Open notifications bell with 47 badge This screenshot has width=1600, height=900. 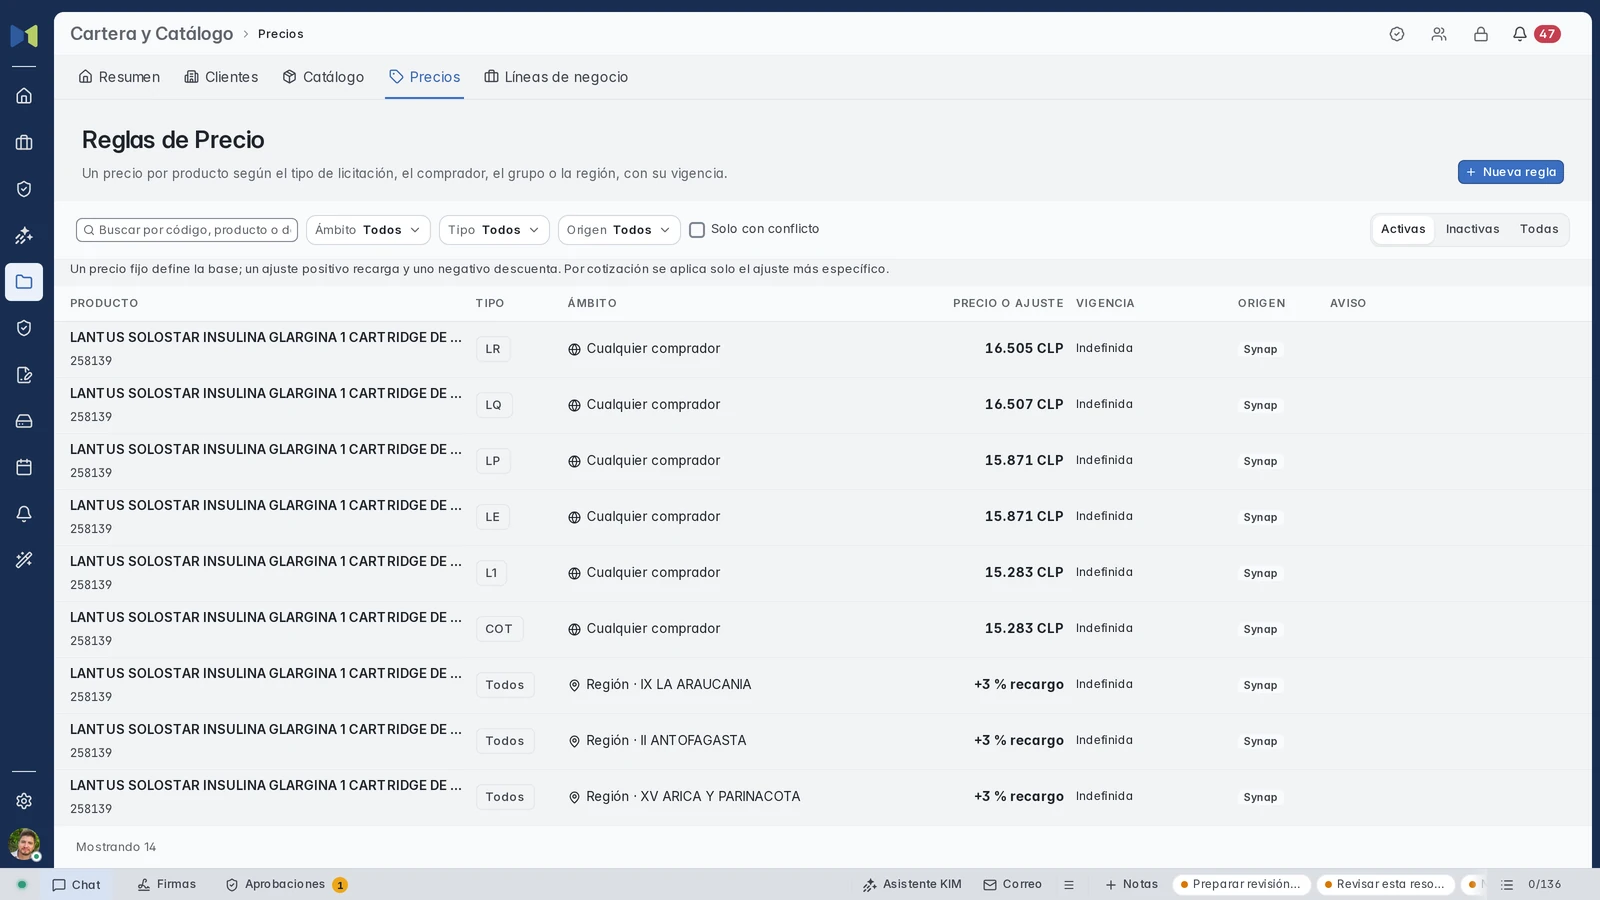tap(1535, 34)
